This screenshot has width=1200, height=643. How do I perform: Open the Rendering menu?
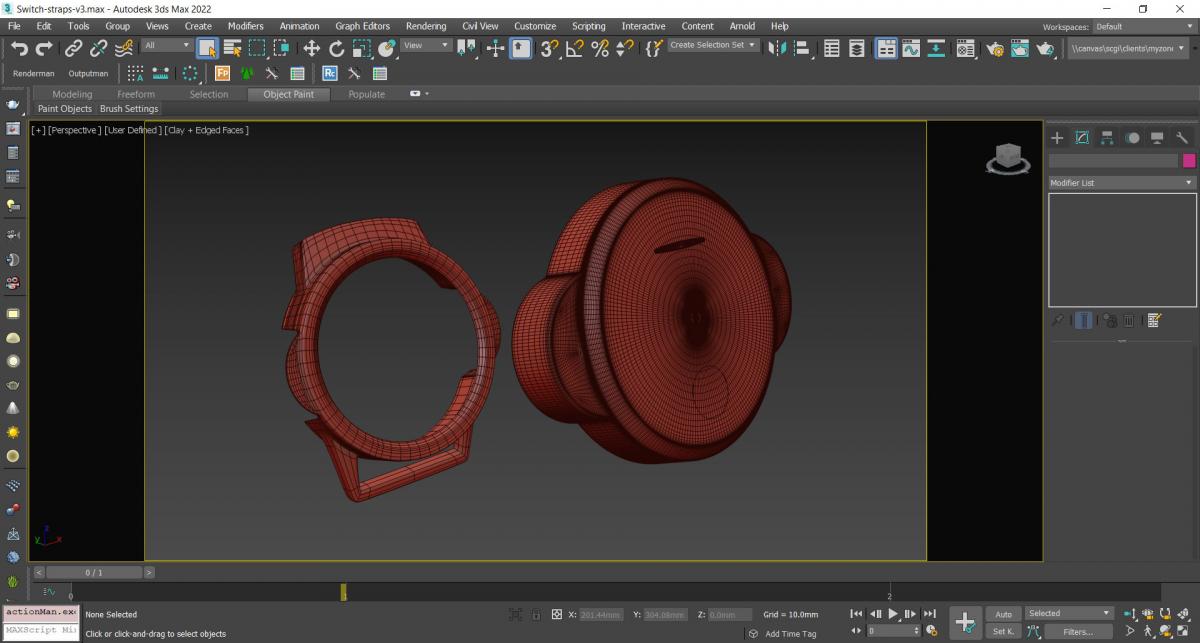[x=426, y=26]
